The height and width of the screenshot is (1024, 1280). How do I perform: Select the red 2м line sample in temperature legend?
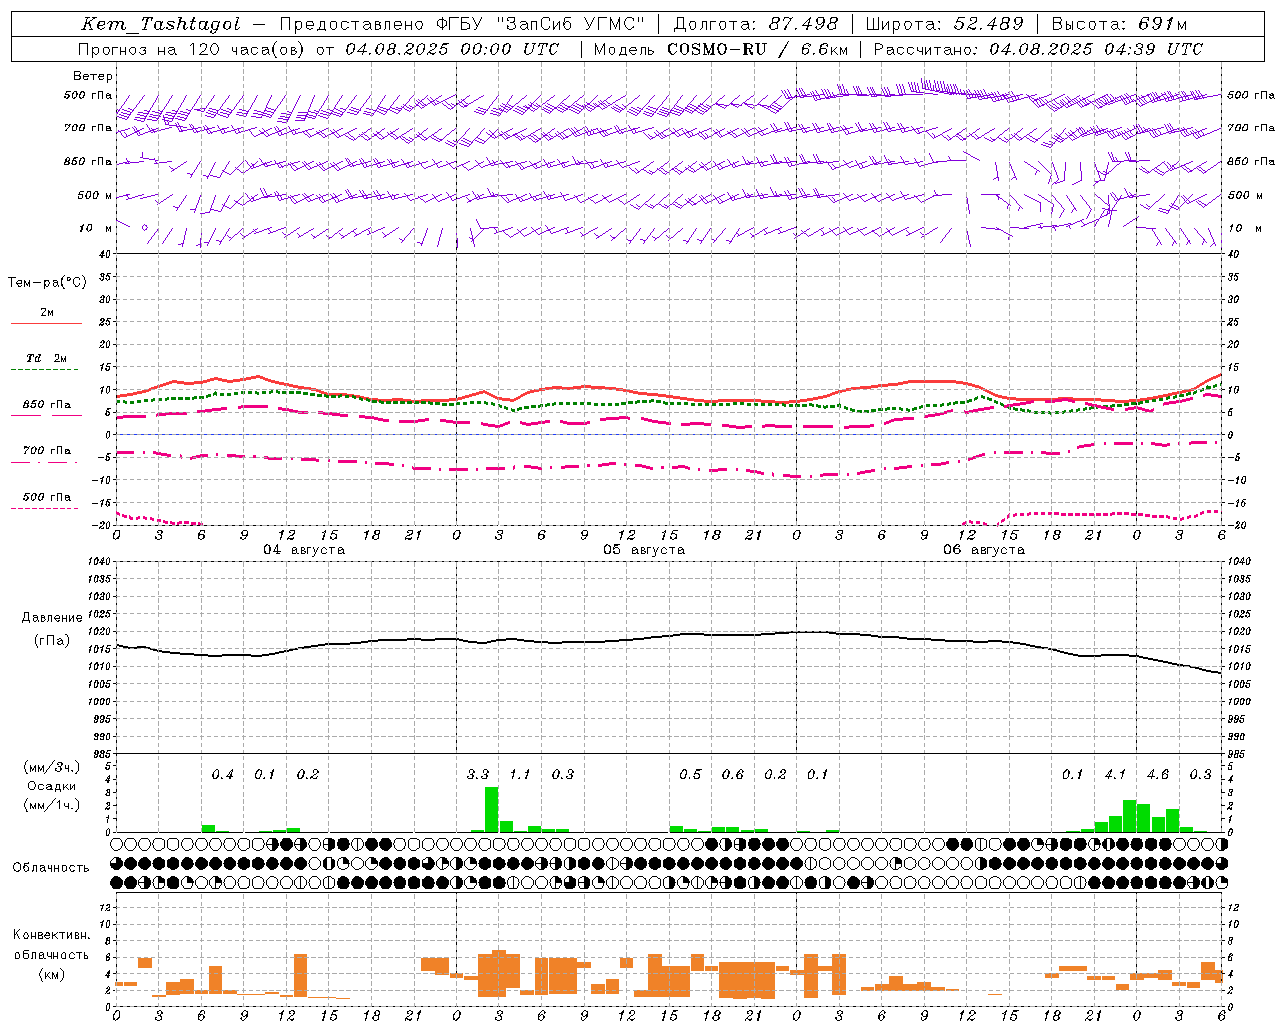pos(47,324)
